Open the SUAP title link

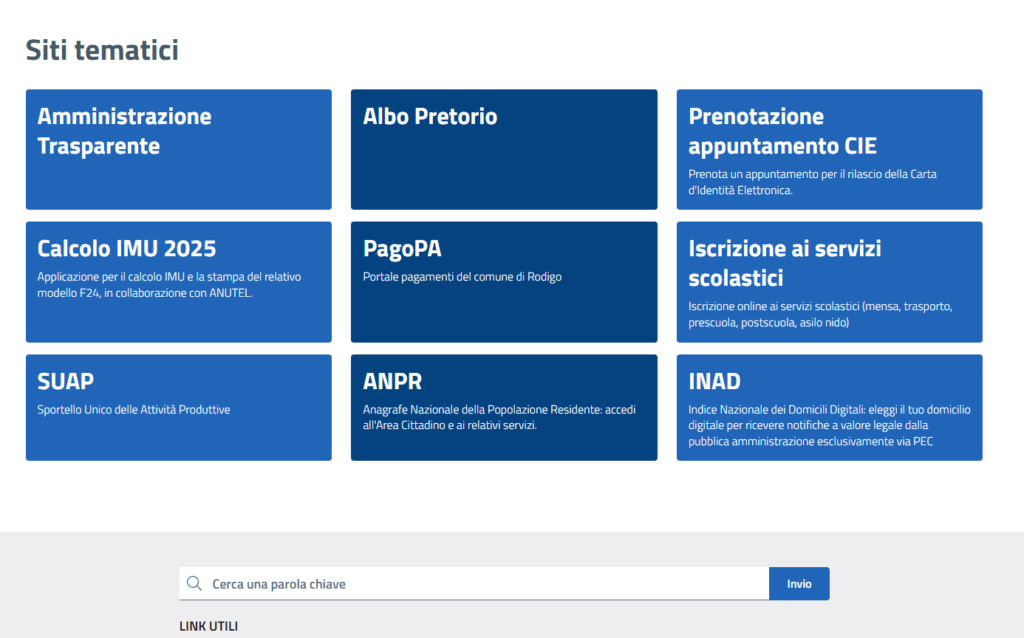click(66, 381)
